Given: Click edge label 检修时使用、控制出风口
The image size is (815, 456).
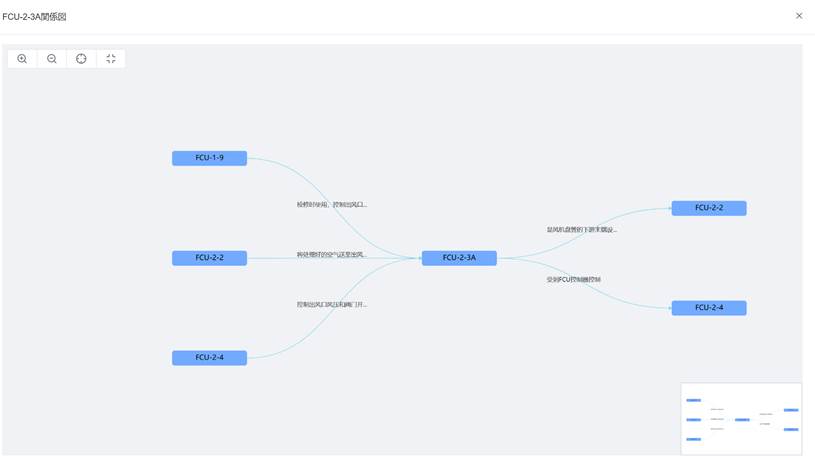Looking at the screenshot, I should 331,204.
